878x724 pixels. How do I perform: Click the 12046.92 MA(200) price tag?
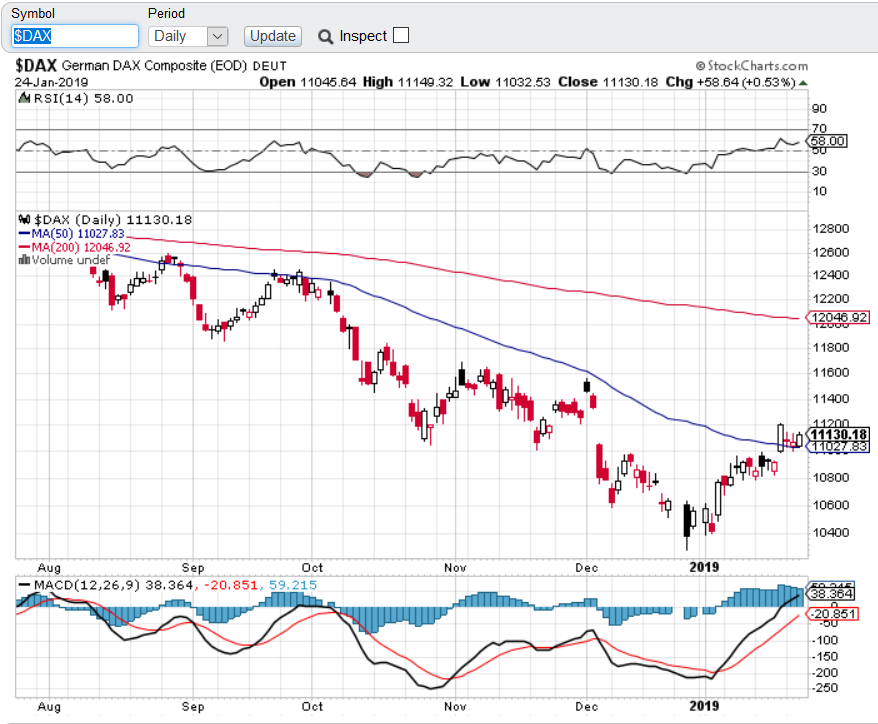click(x=838, y=318)
